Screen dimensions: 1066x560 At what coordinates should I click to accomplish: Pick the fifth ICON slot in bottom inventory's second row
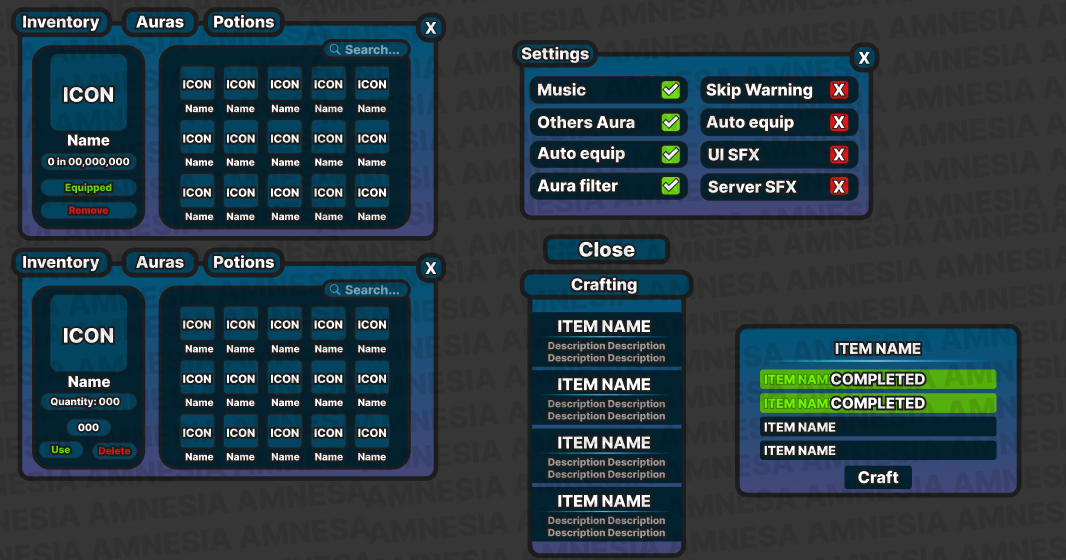372,379
